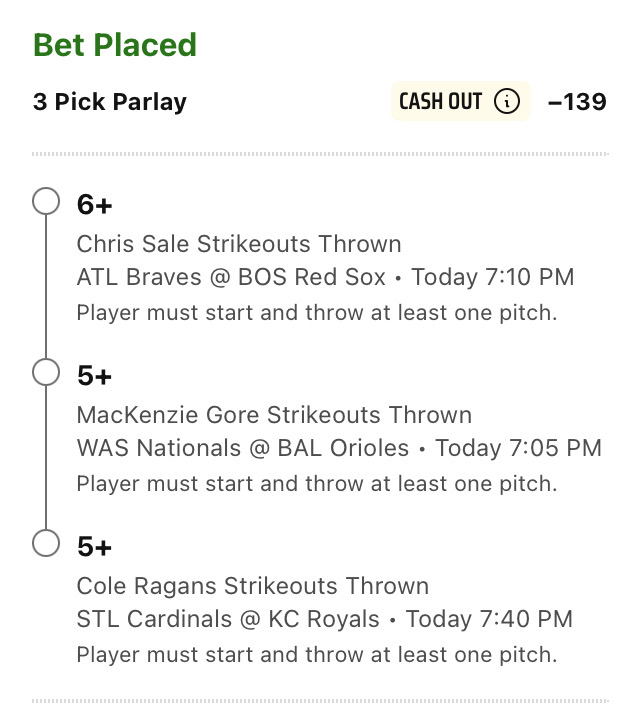The height and width of the screenshot is (713, 640).
Task: Select the Cole Ragans leg status circle
Action: click(46, 542)
